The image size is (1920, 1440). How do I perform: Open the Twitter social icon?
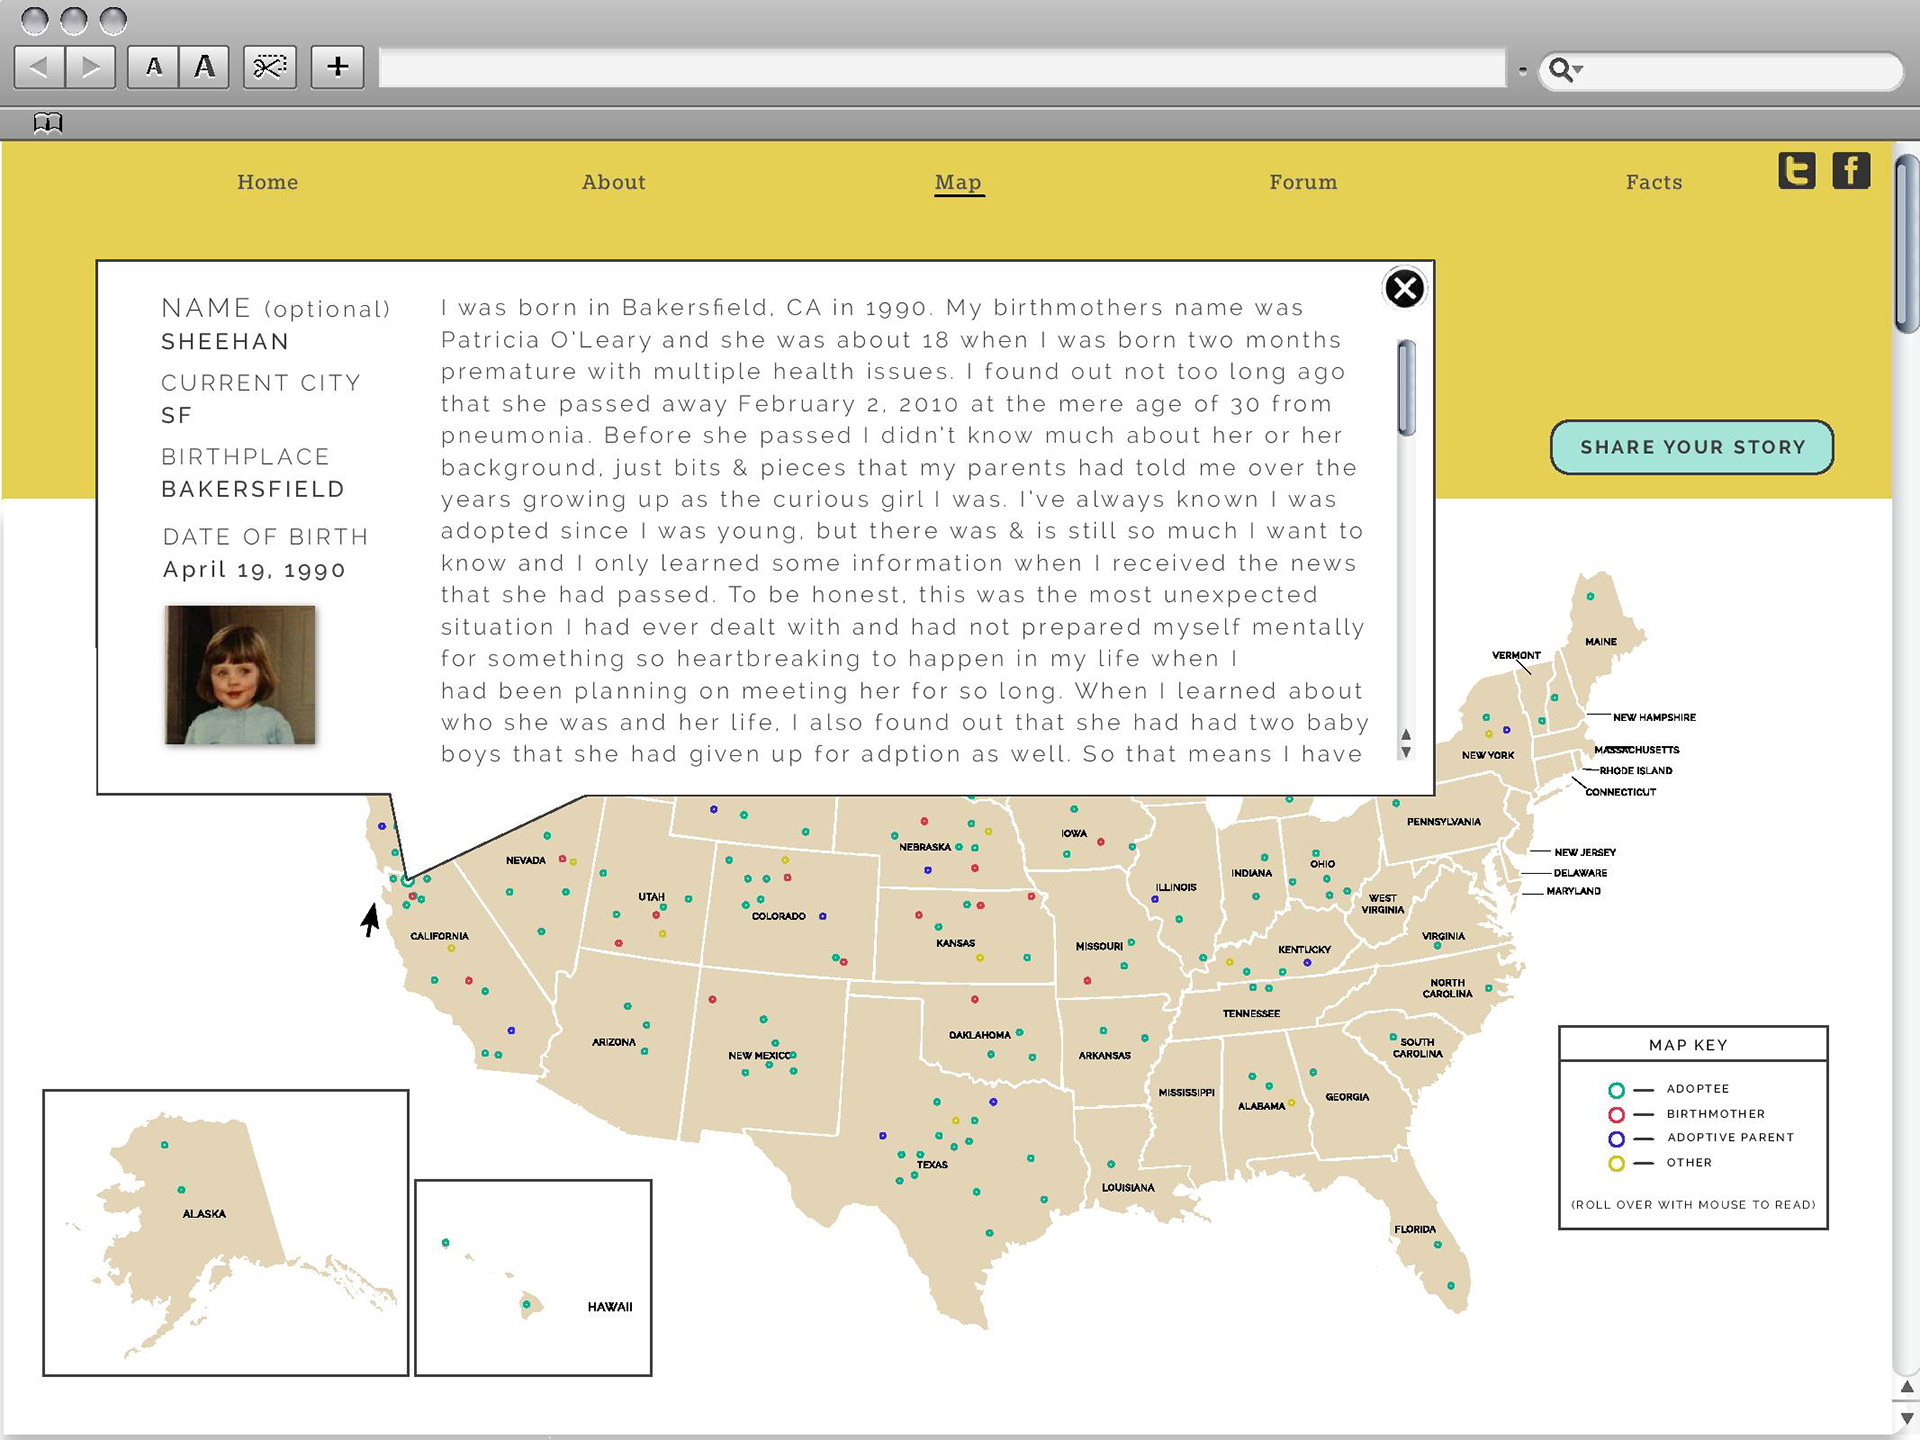(x=1797, y=171)
